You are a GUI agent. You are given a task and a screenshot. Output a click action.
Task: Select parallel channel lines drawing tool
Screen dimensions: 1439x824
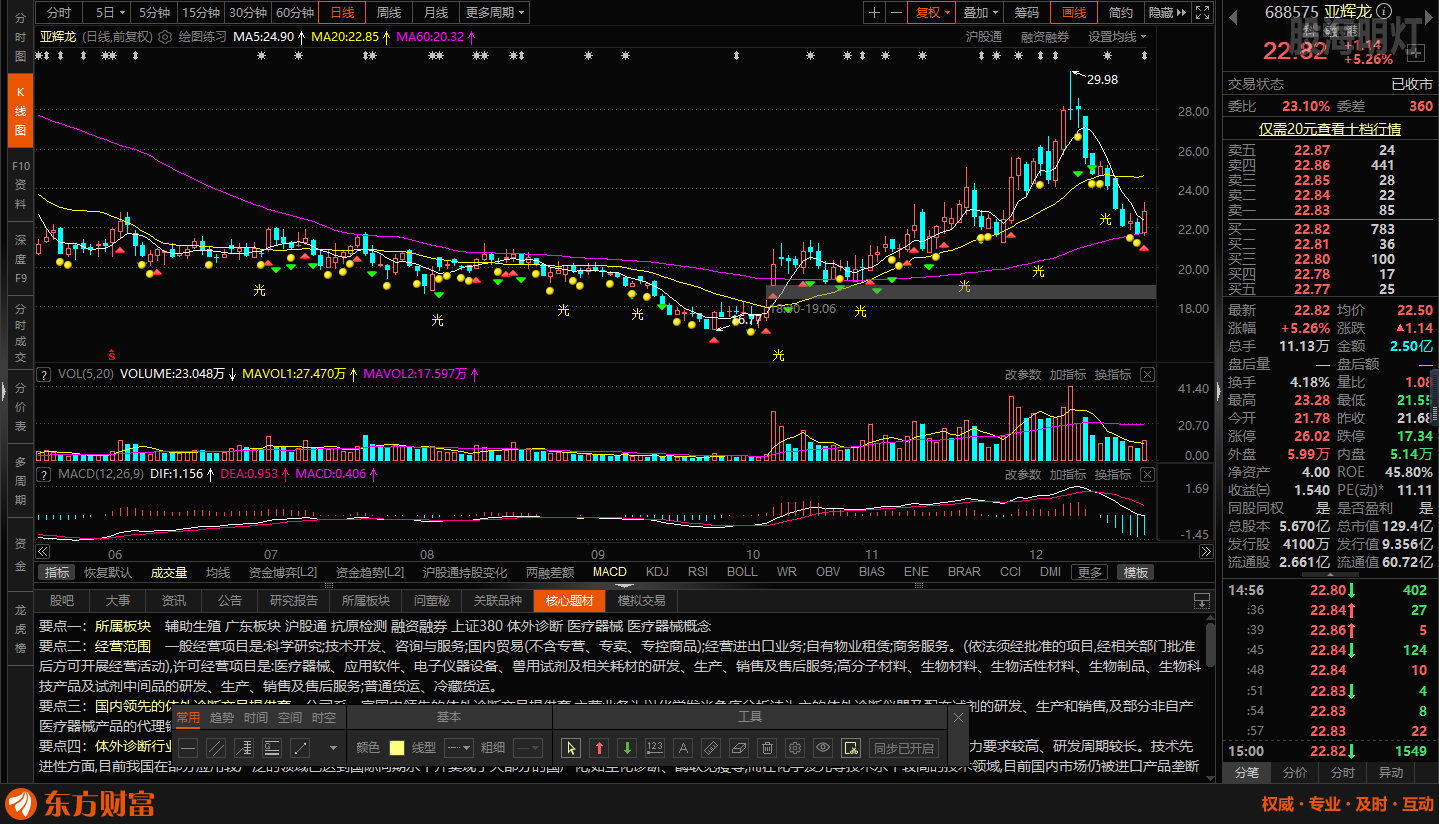click(216, 747)
